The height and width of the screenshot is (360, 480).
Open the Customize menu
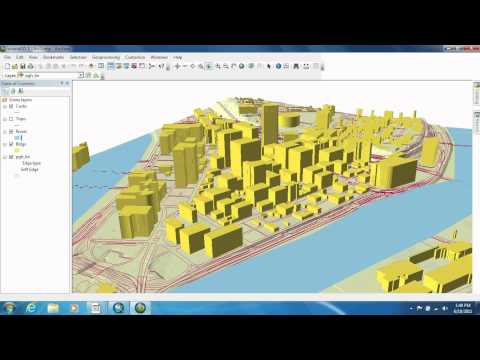click(x=135, y=57)
